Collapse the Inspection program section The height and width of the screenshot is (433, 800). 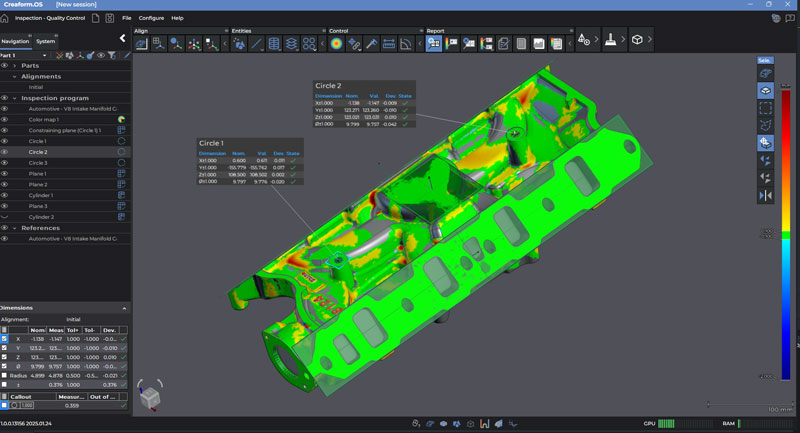pos(14,98)
